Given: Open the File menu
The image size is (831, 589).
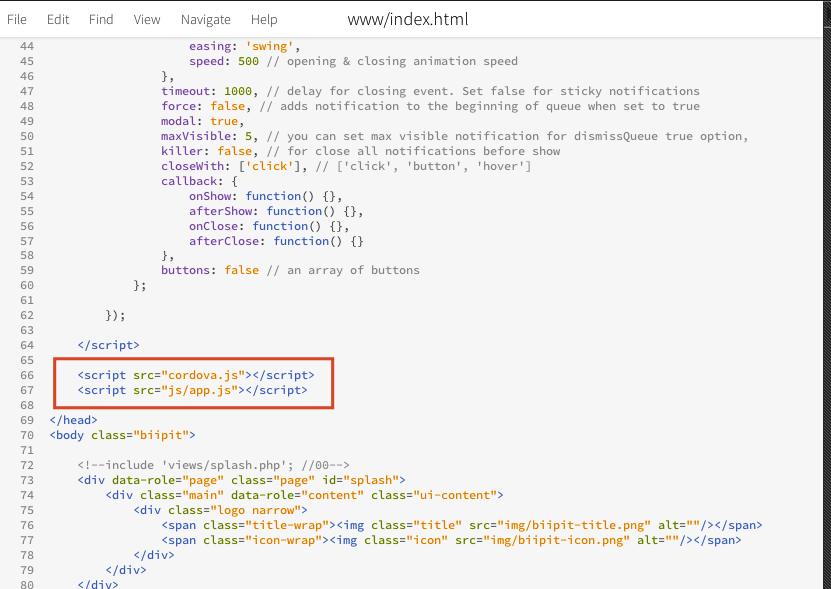Looking at the screenshot, I should tap(17, 19).
